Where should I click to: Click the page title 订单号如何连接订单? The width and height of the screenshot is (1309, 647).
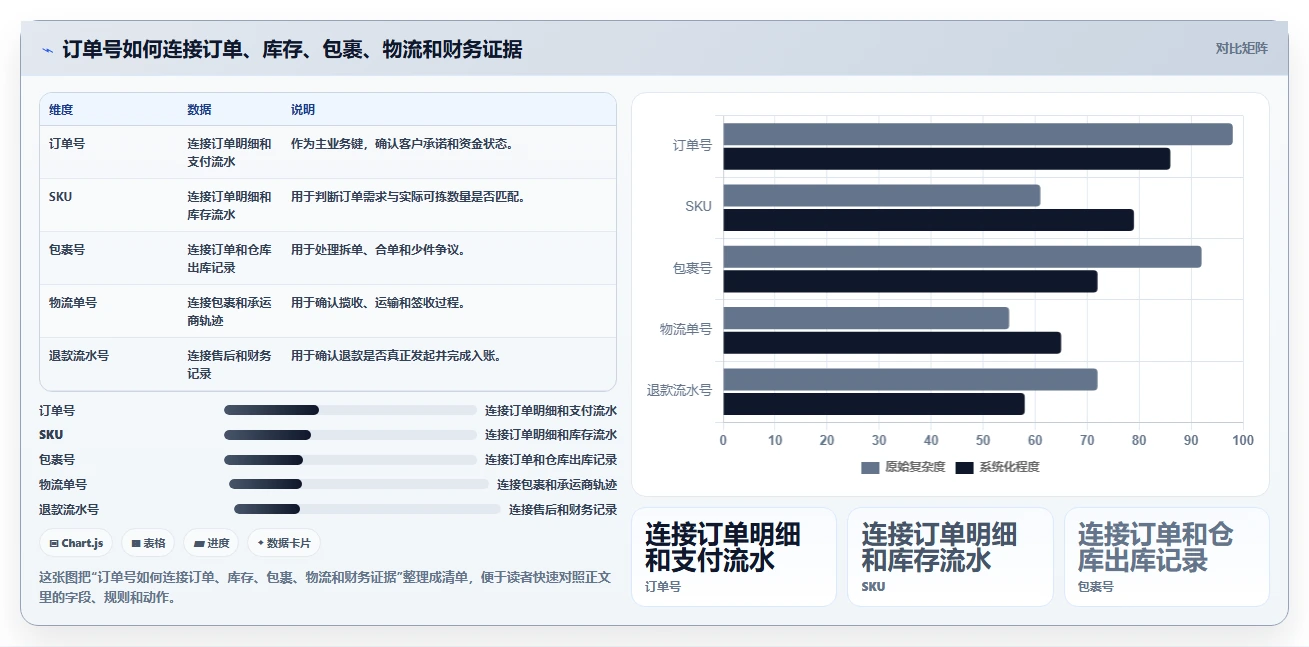[292, 49]
